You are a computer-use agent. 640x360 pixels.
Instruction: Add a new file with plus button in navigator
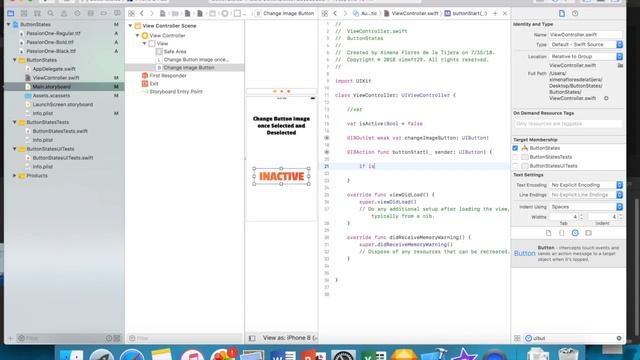tap(10, 338)
